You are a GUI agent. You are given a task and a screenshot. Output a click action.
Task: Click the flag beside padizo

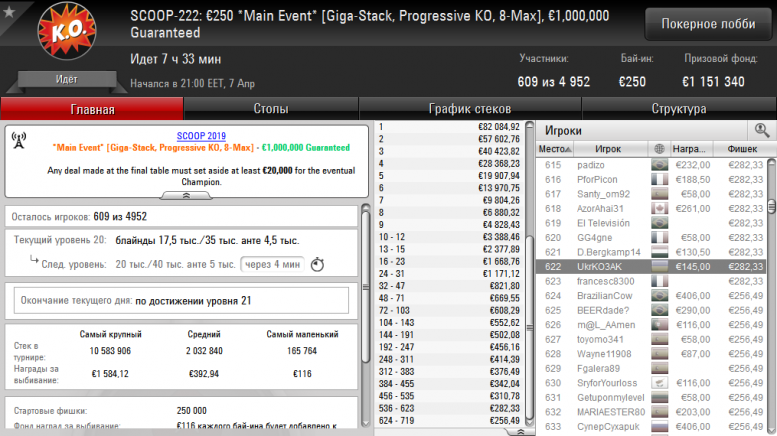(x=659, y=165)
